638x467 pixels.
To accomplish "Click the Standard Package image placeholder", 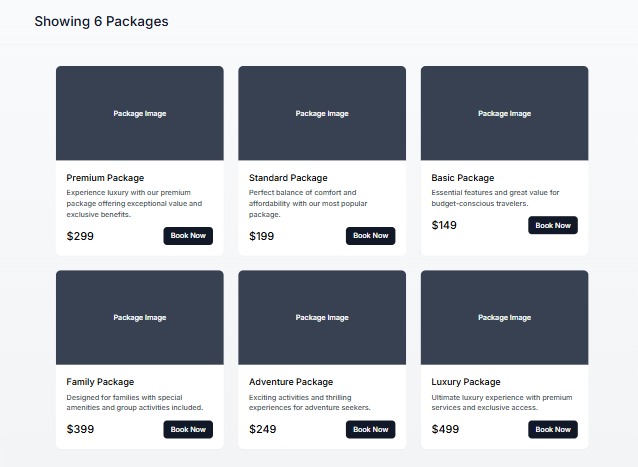I will coord(322,113).
